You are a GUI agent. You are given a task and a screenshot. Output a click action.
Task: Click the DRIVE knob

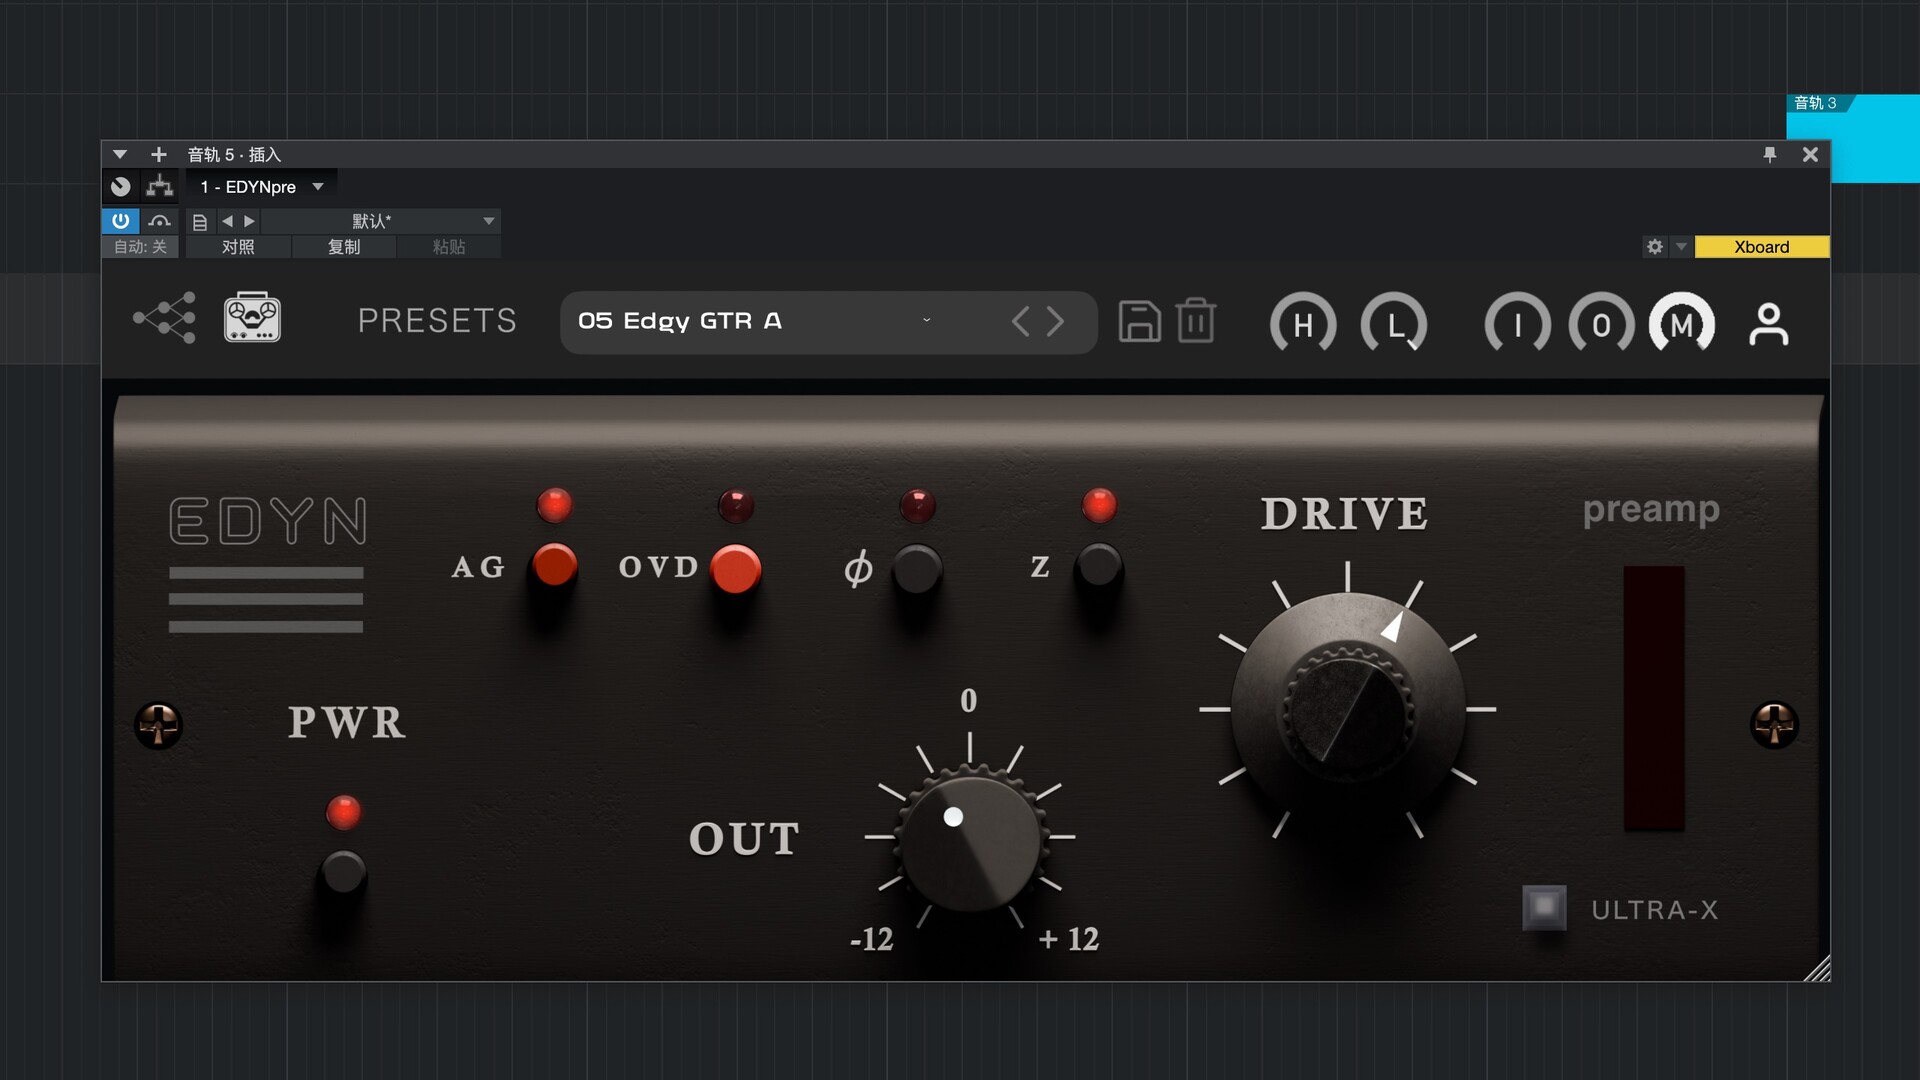tap(1348, 708)
